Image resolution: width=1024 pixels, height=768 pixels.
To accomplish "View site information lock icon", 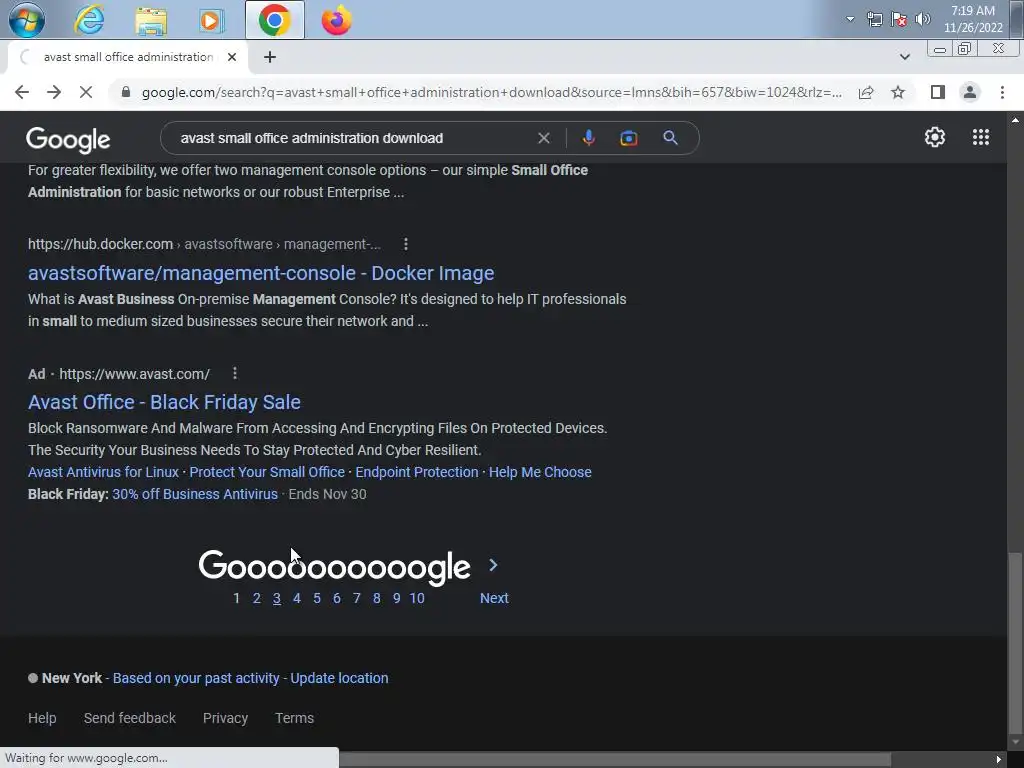I will coord(126,92).
